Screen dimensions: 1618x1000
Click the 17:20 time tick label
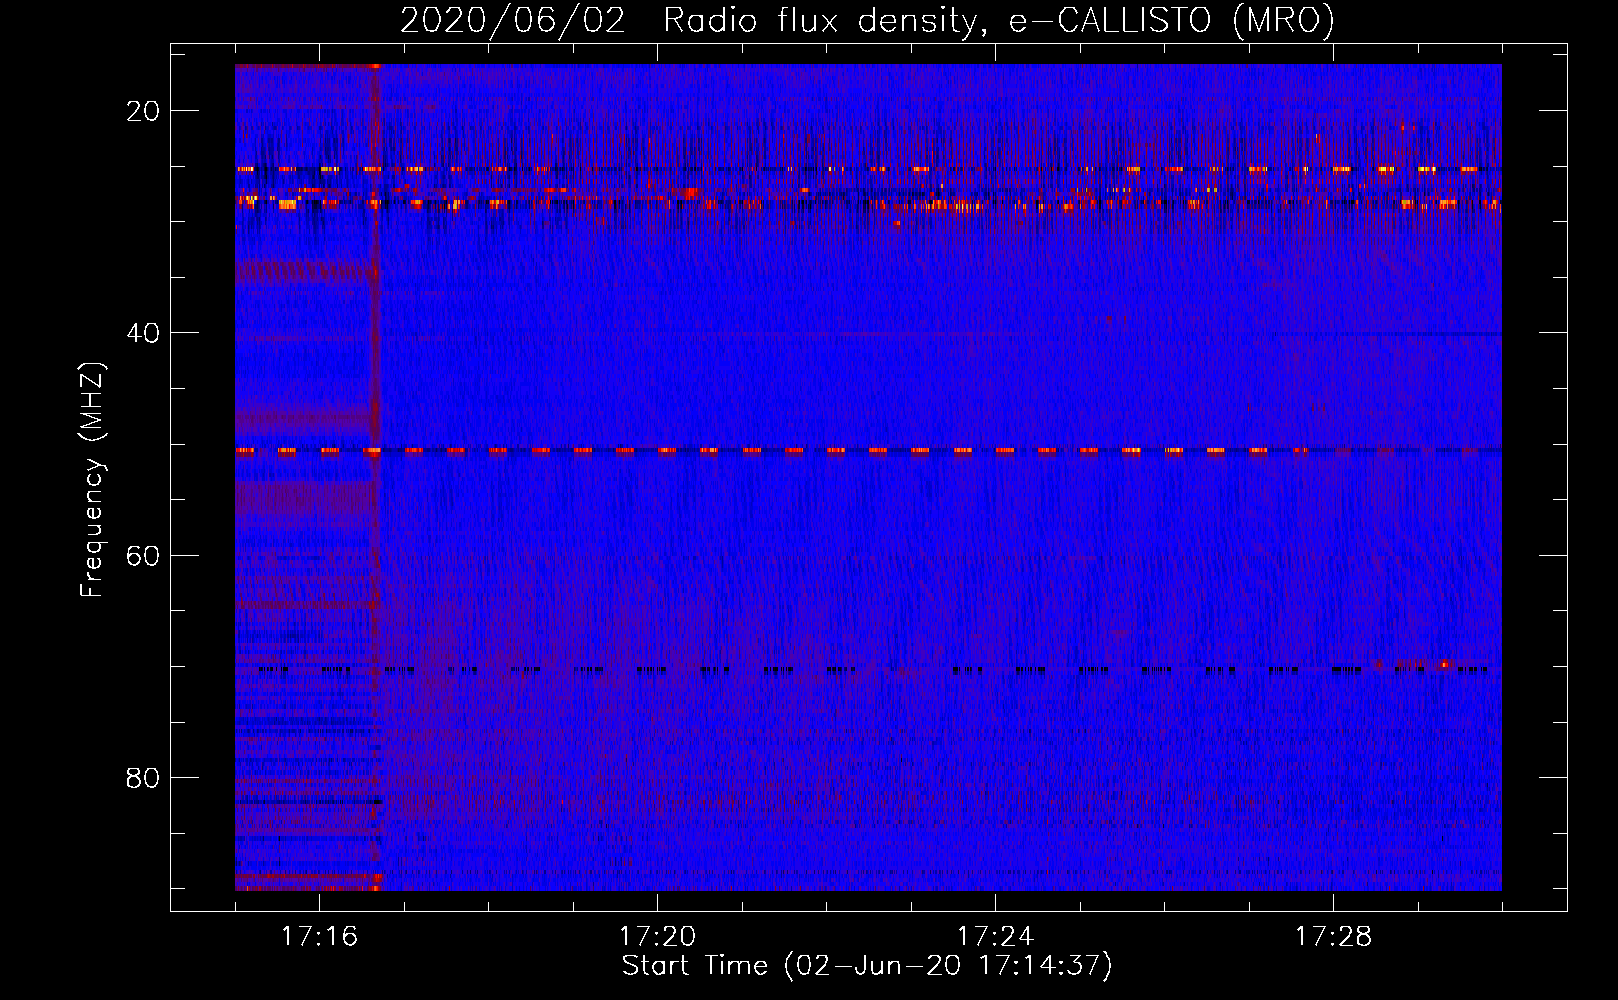[x=657, y=937]
